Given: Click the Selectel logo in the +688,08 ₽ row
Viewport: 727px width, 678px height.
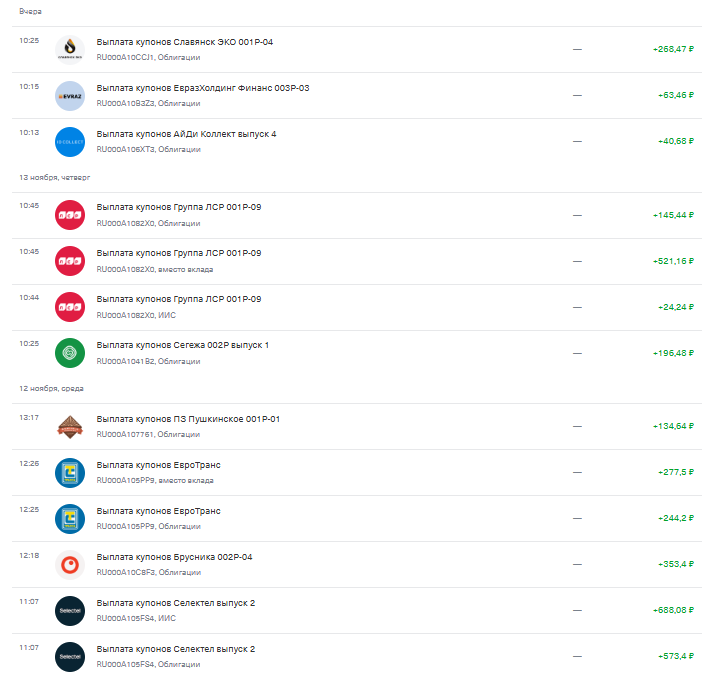Looking at the screenshot, I should click(x=70, y=610).
